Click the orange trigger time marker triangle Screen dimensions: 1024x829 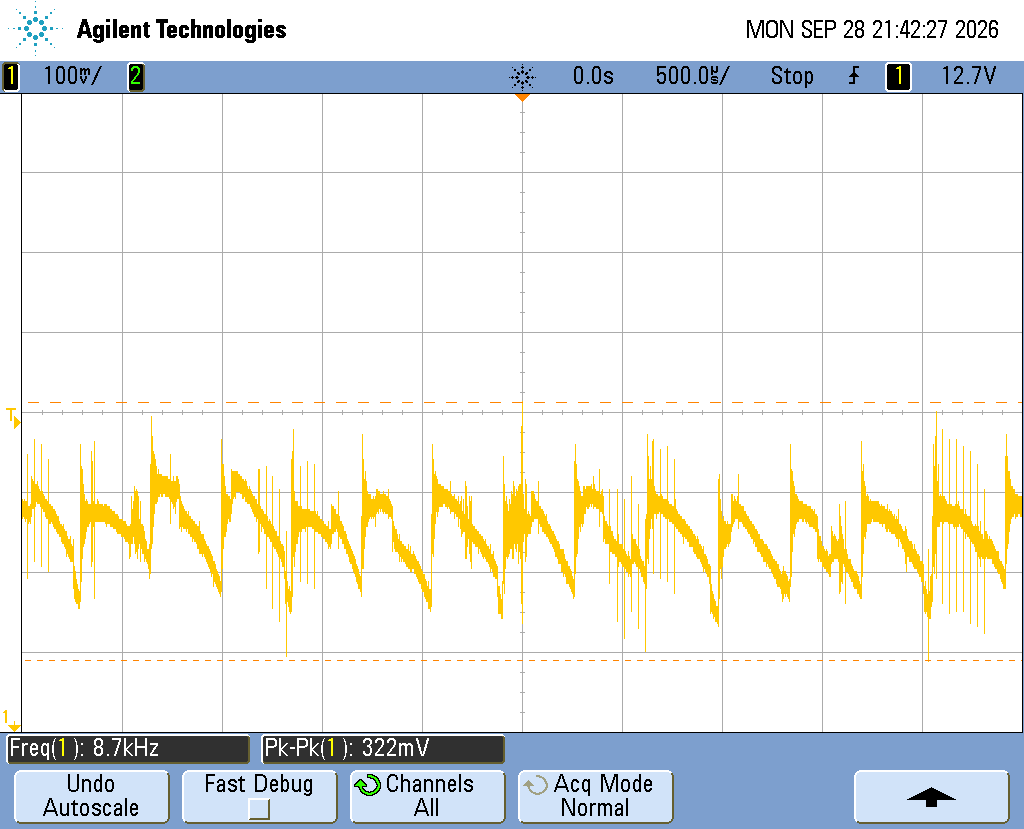click(x=522, y=97)
